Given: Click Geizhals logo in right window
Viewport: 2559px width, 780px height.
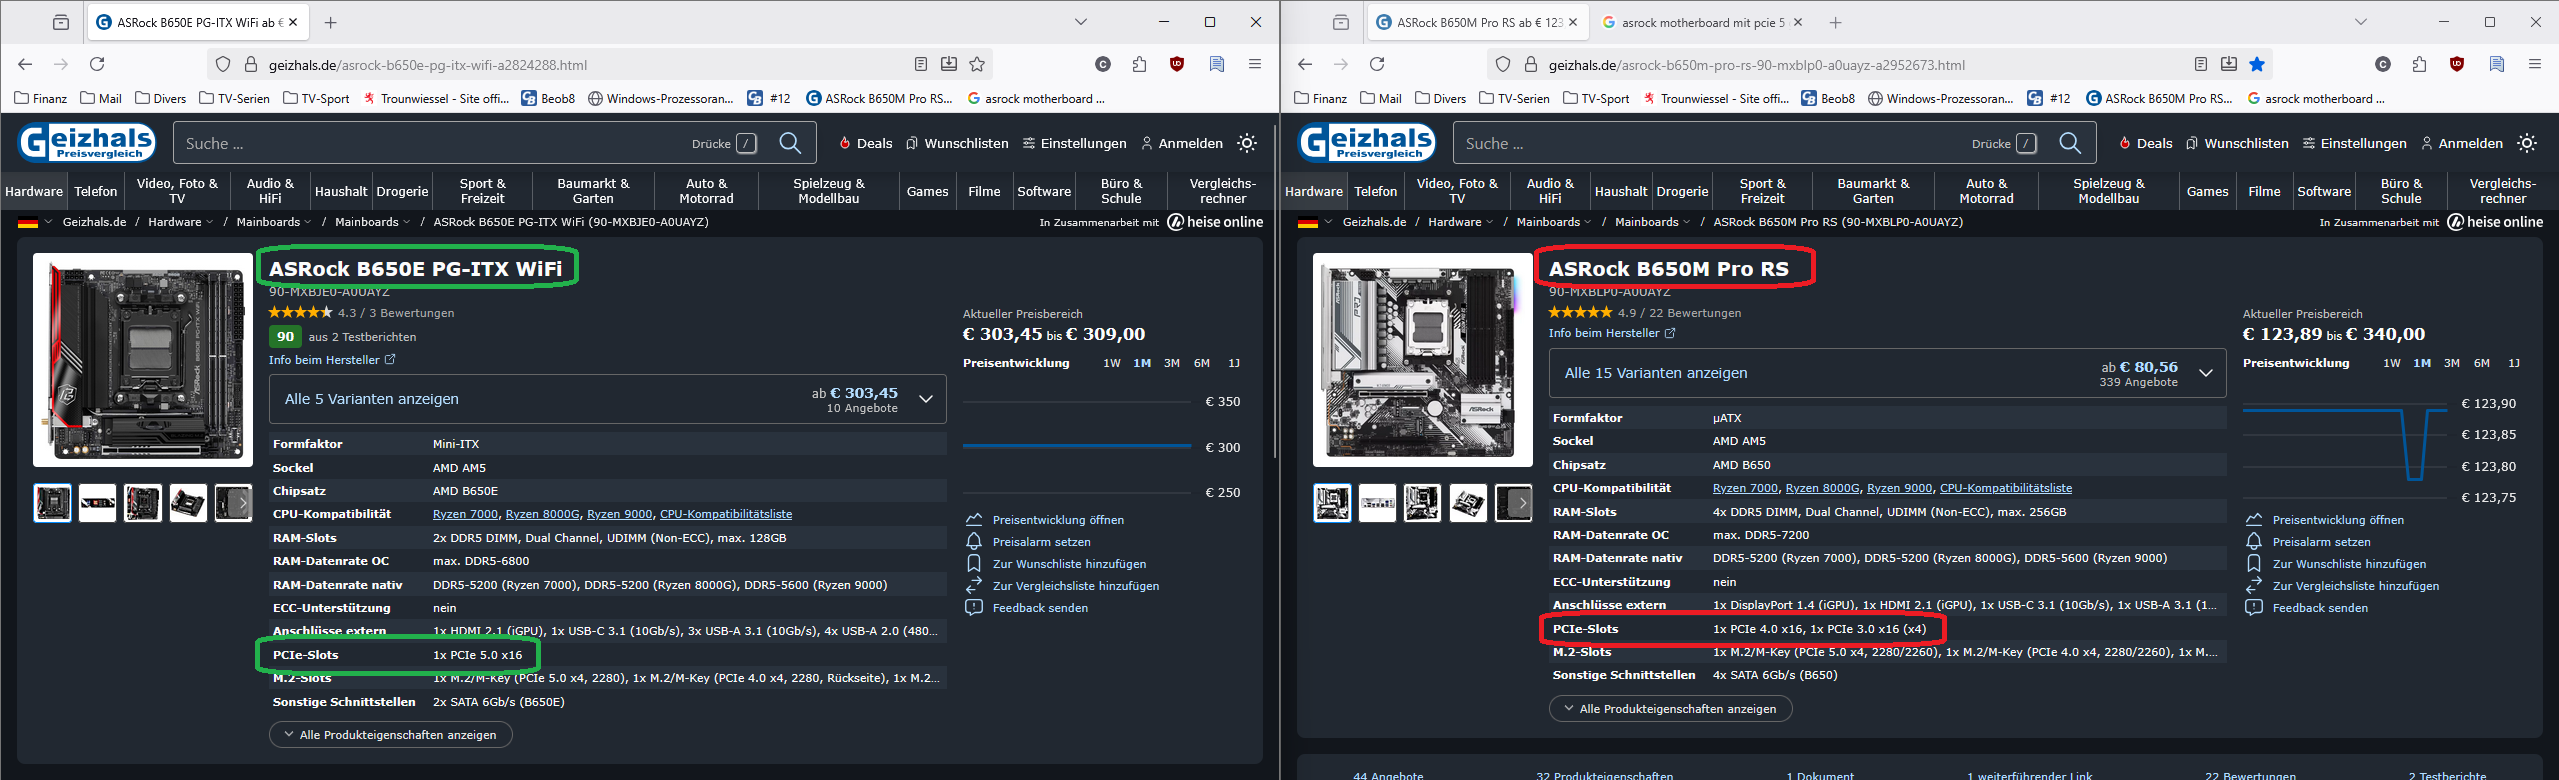Looking at the screenshot, I should pos(1367,142).
